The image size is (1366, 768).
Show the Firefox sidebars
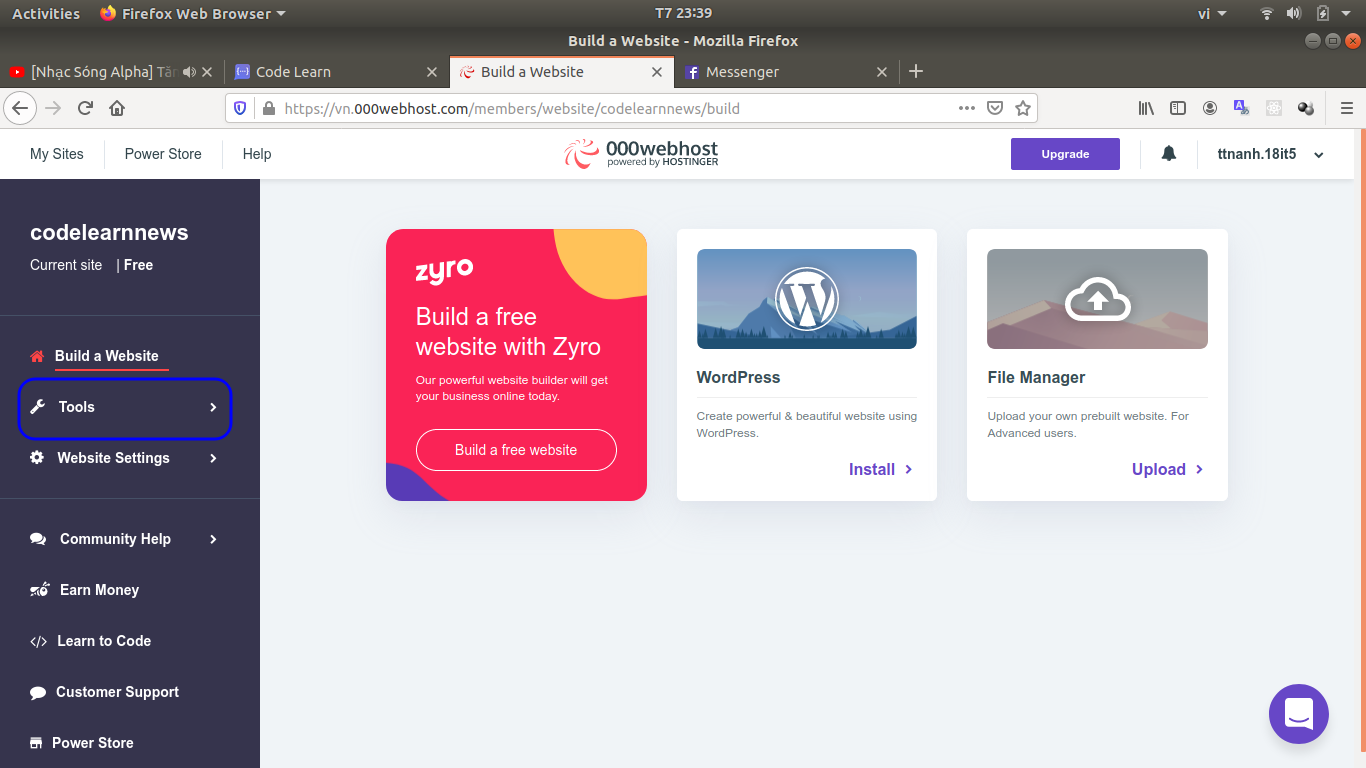1178,108
